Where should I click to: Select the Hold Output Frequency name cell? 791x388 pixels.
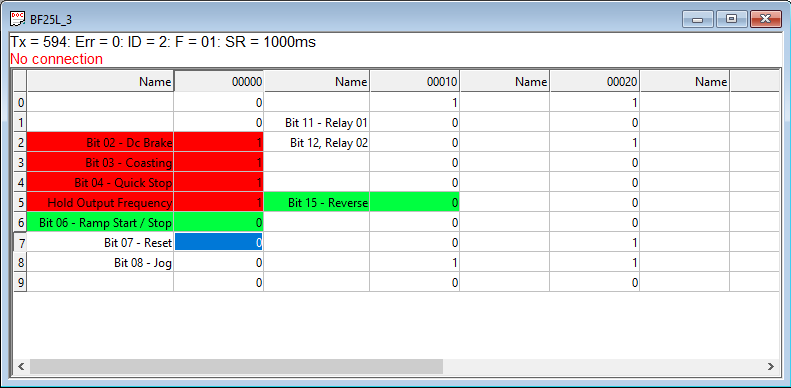(x=100, y=202)
